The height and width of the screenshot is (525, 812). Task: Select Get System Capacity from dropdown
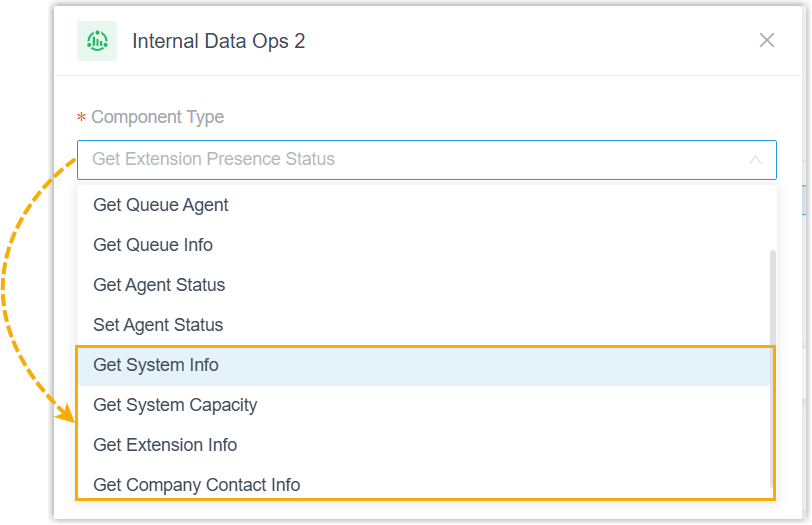pos(175,405)
